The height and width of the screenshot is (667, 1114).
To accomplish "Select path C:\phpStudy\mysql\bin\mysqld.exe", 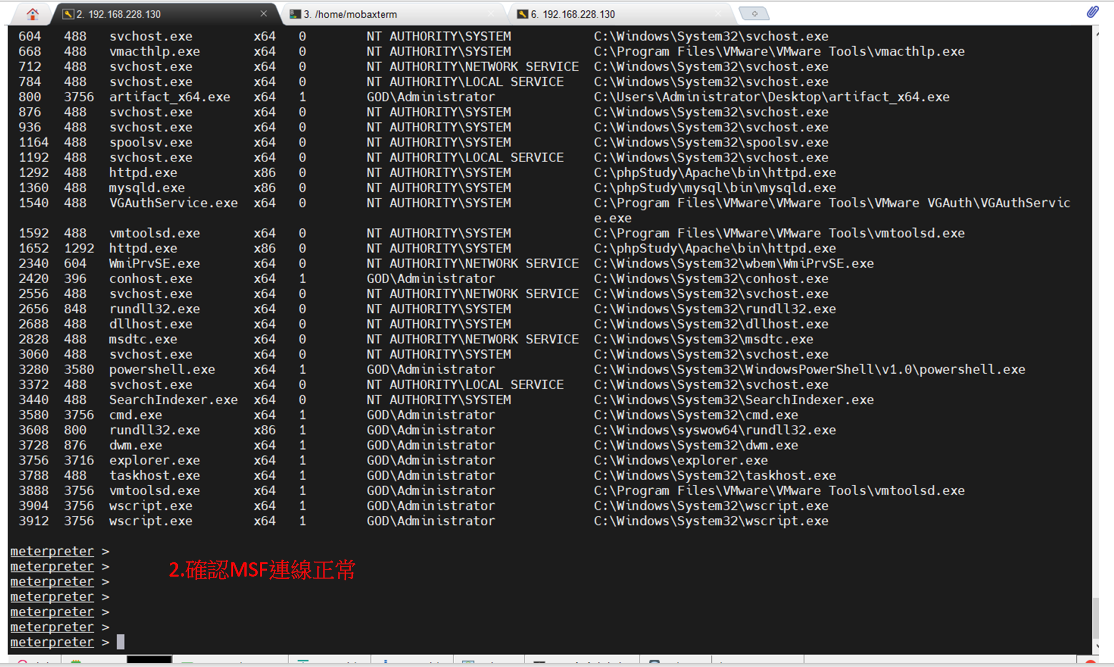I will (x=715, y=188).
